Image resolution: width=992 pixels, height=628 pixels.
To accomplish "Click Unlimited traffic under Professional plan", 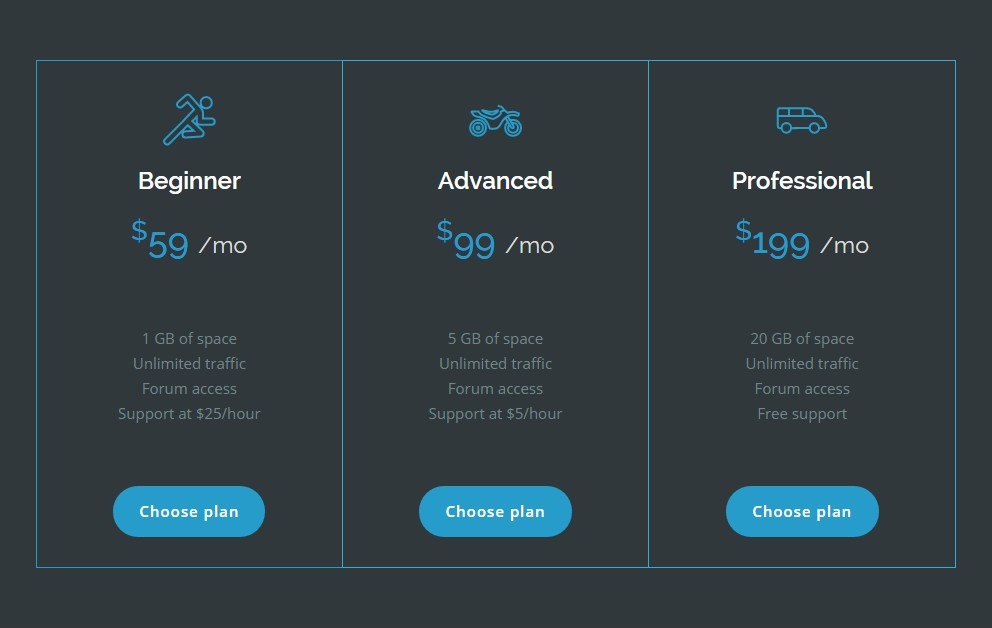I will coord(802,364).
